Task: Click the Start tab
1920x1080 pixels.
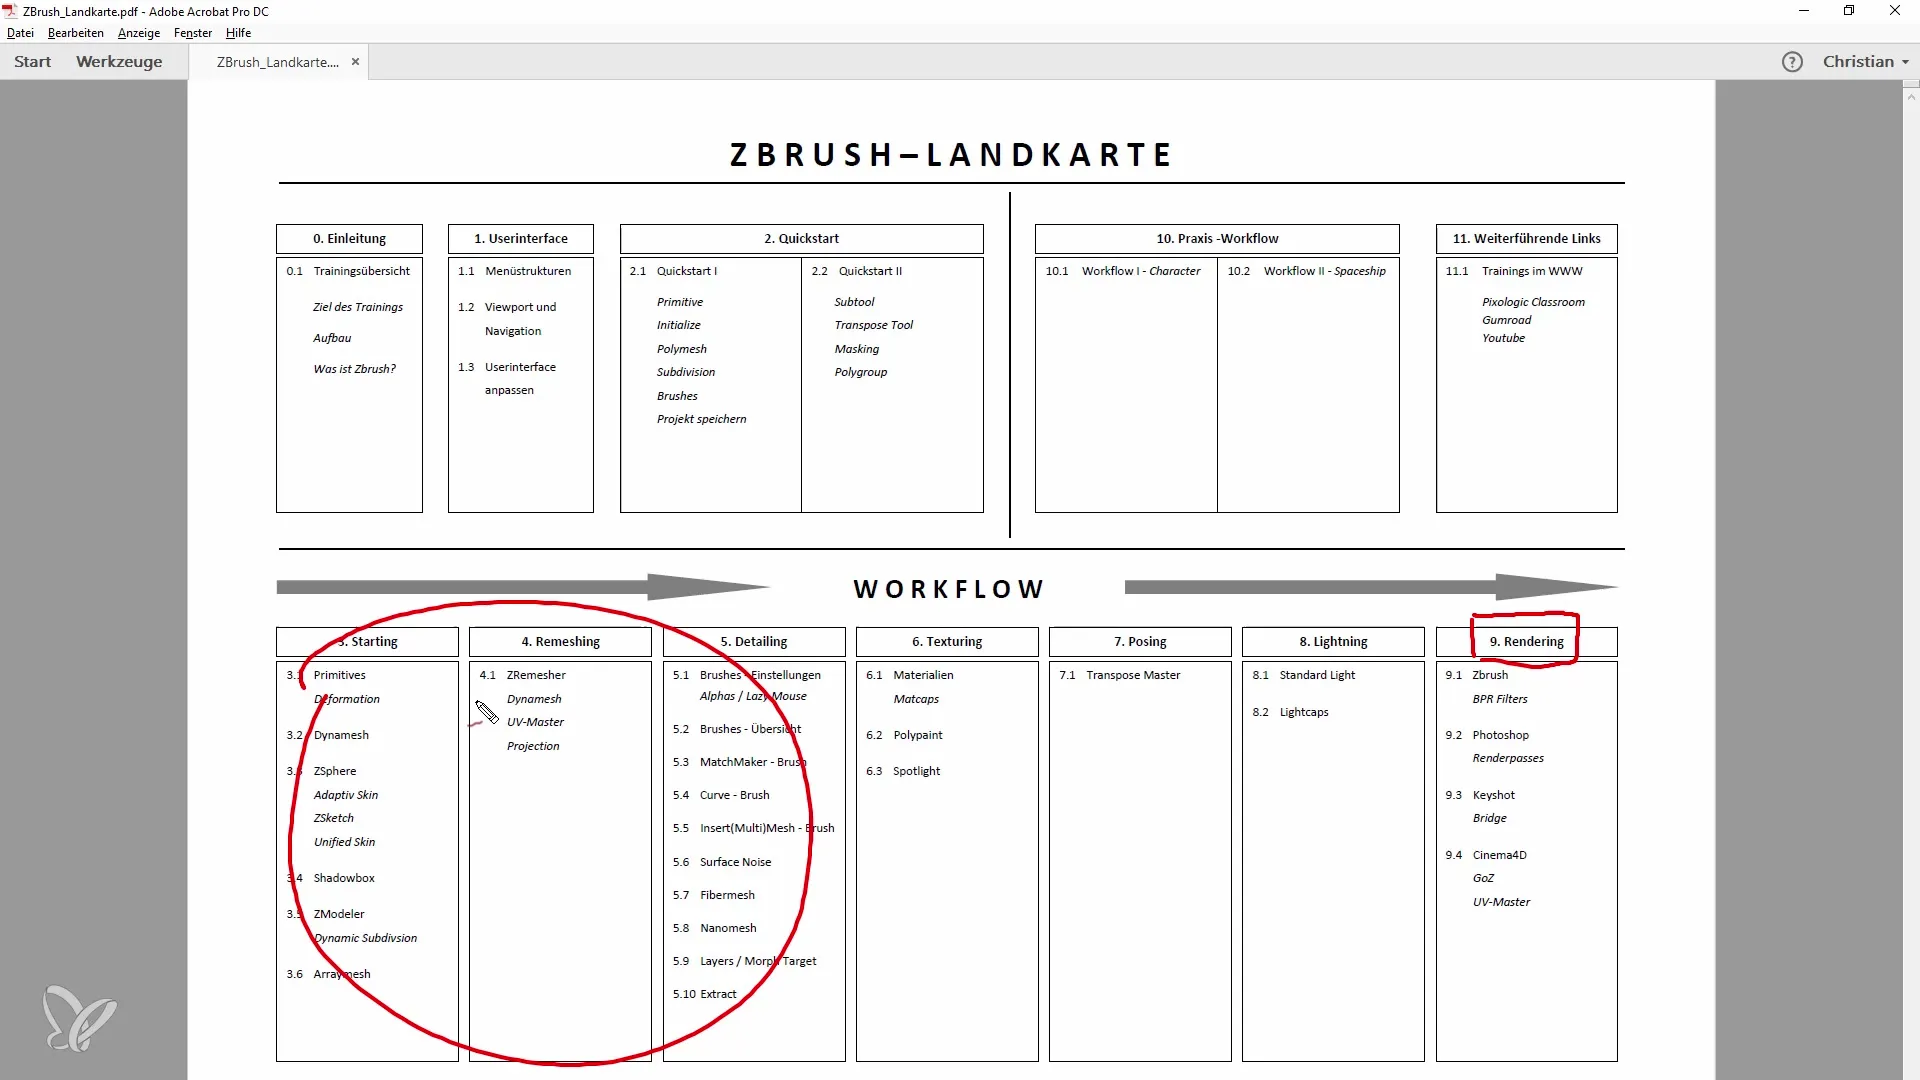Action: click(x=33, y=61)
